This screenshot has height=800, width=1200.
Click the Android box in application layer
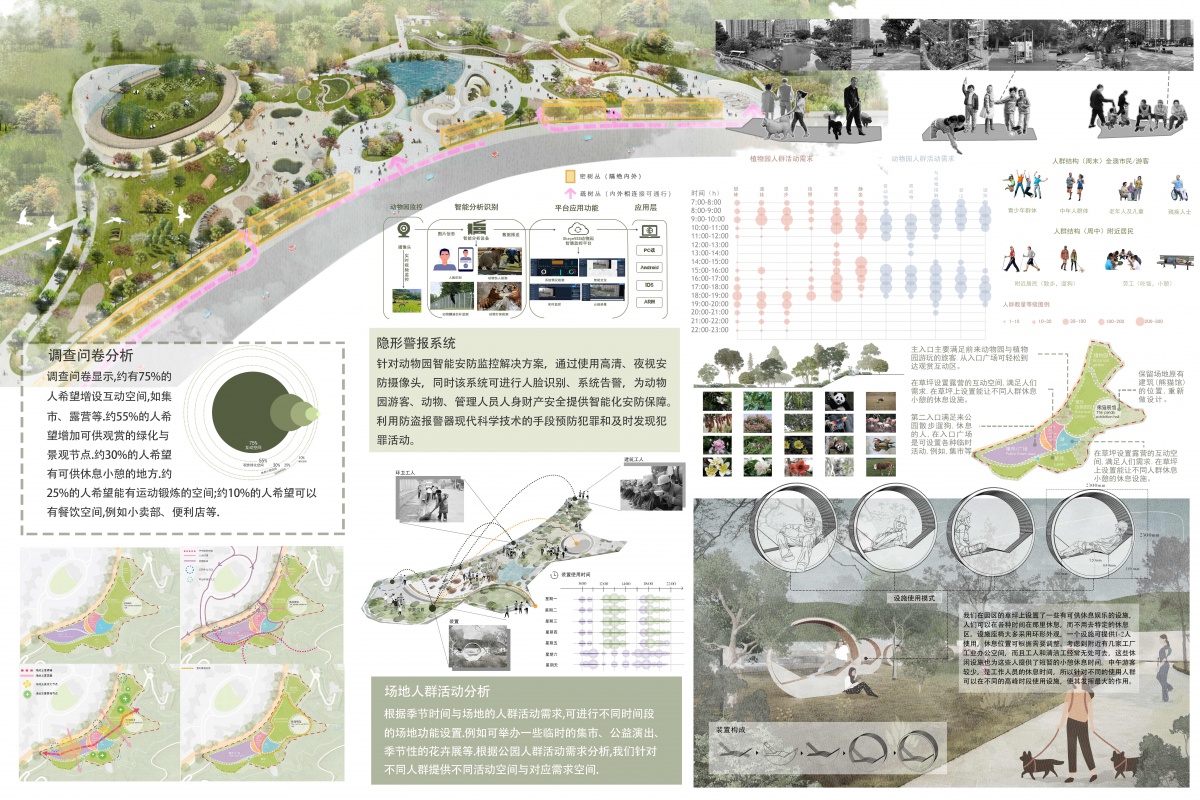click(649, 267)
